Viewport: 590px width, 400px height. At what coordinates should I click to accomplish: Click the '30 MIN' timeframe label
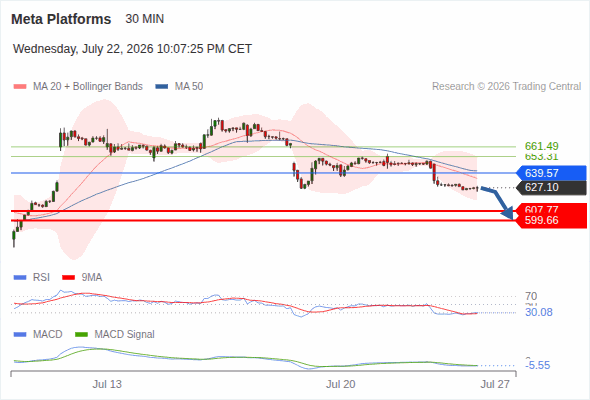pyautogui.click(x=144, y=19)
